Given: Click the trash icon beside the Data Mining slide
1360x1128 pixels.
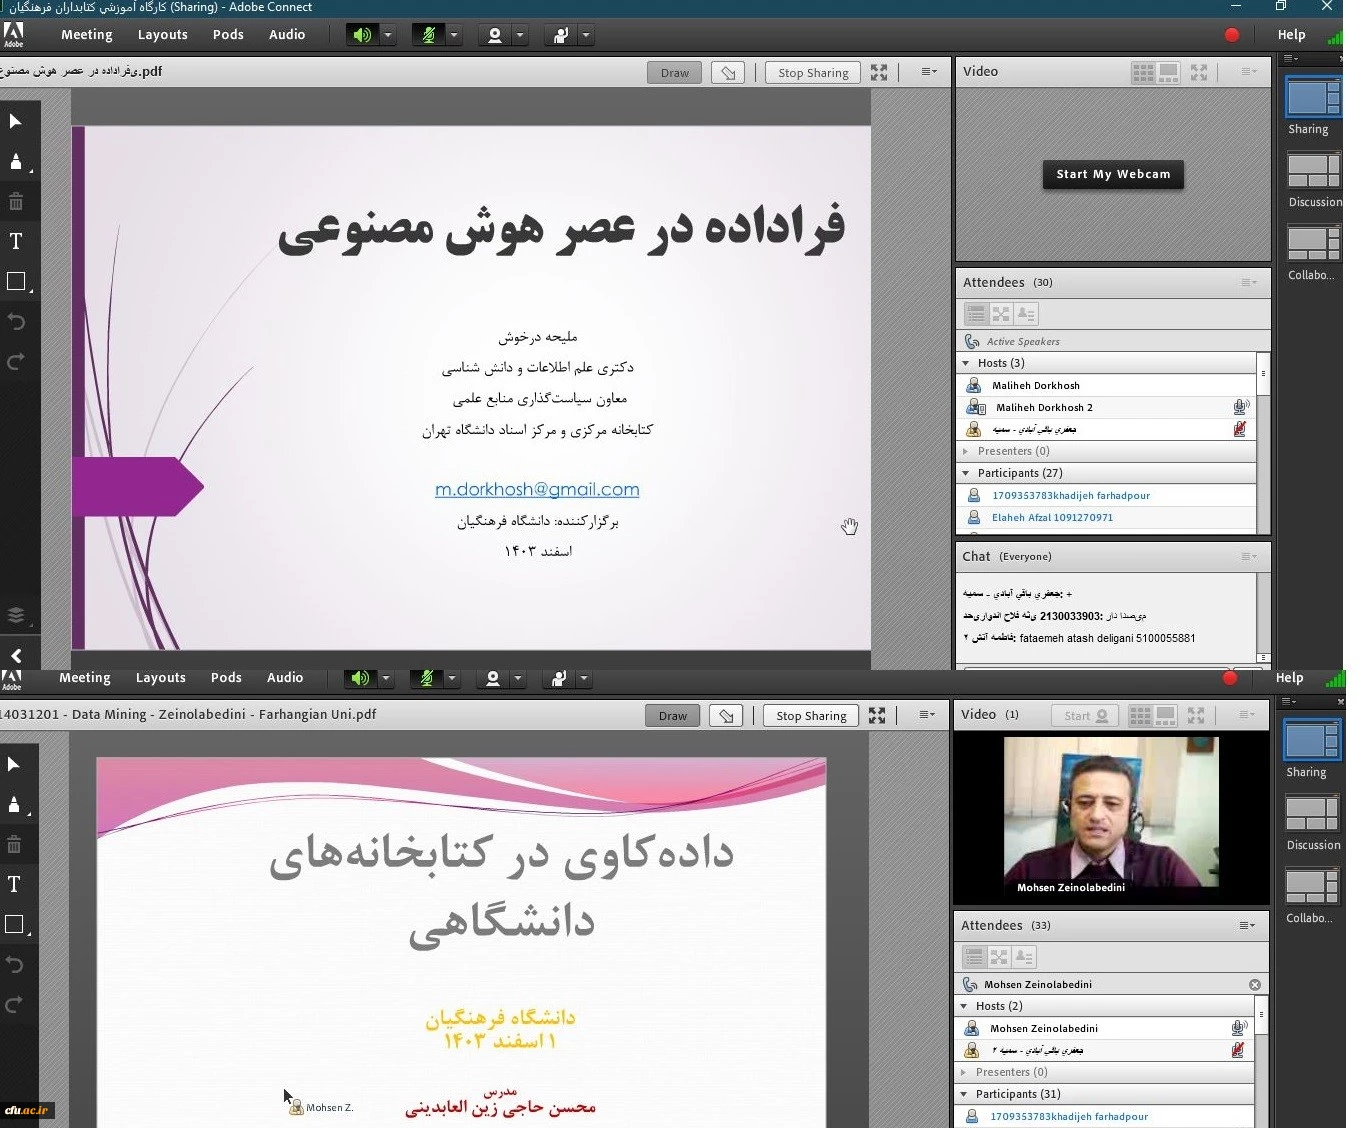Looking at the screenshot, I should click(x=14, y=845).
